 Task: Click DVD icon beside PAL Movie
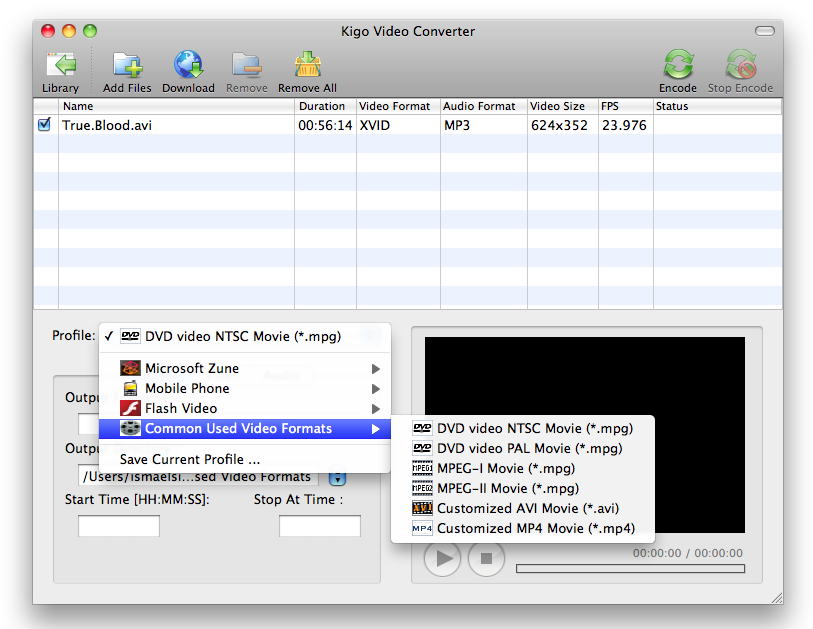pyautogui.click(x=422, y=448)
